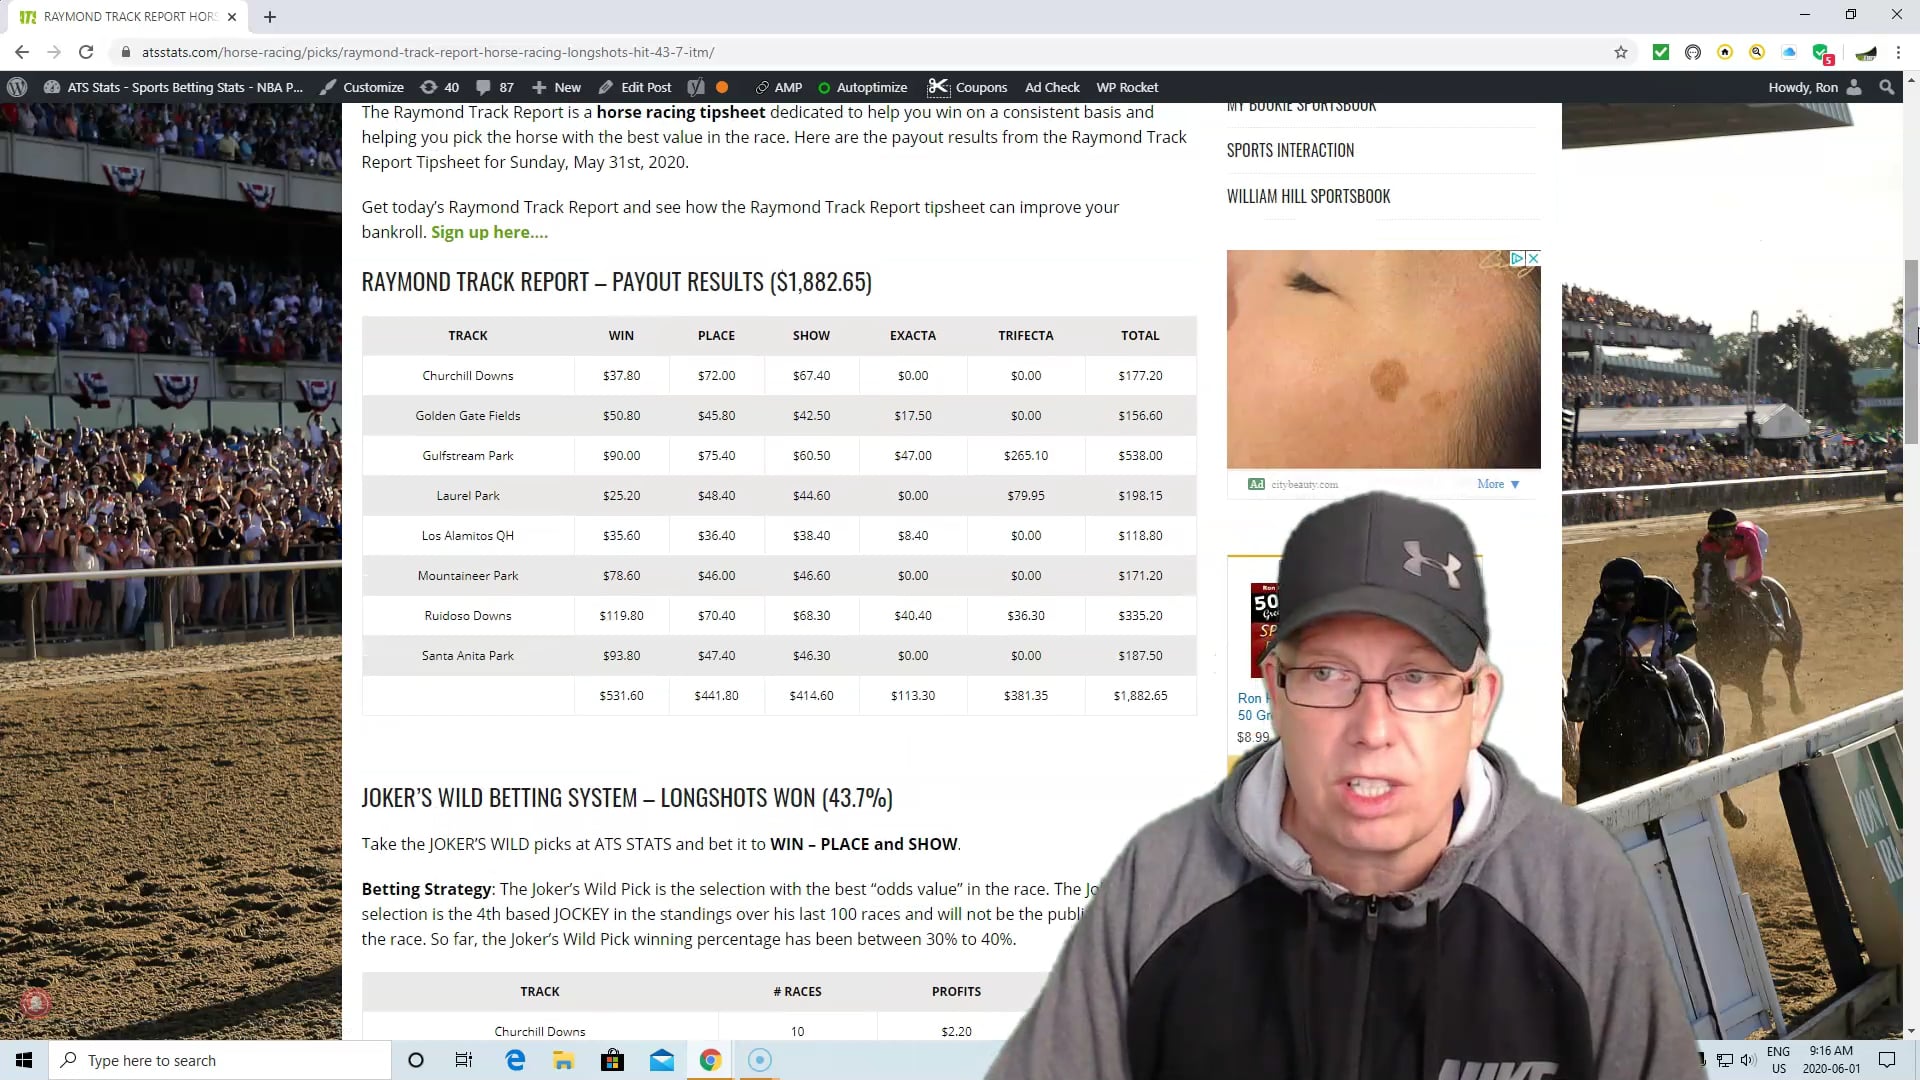Open the notification center icon

[x=1887, y=1060]
